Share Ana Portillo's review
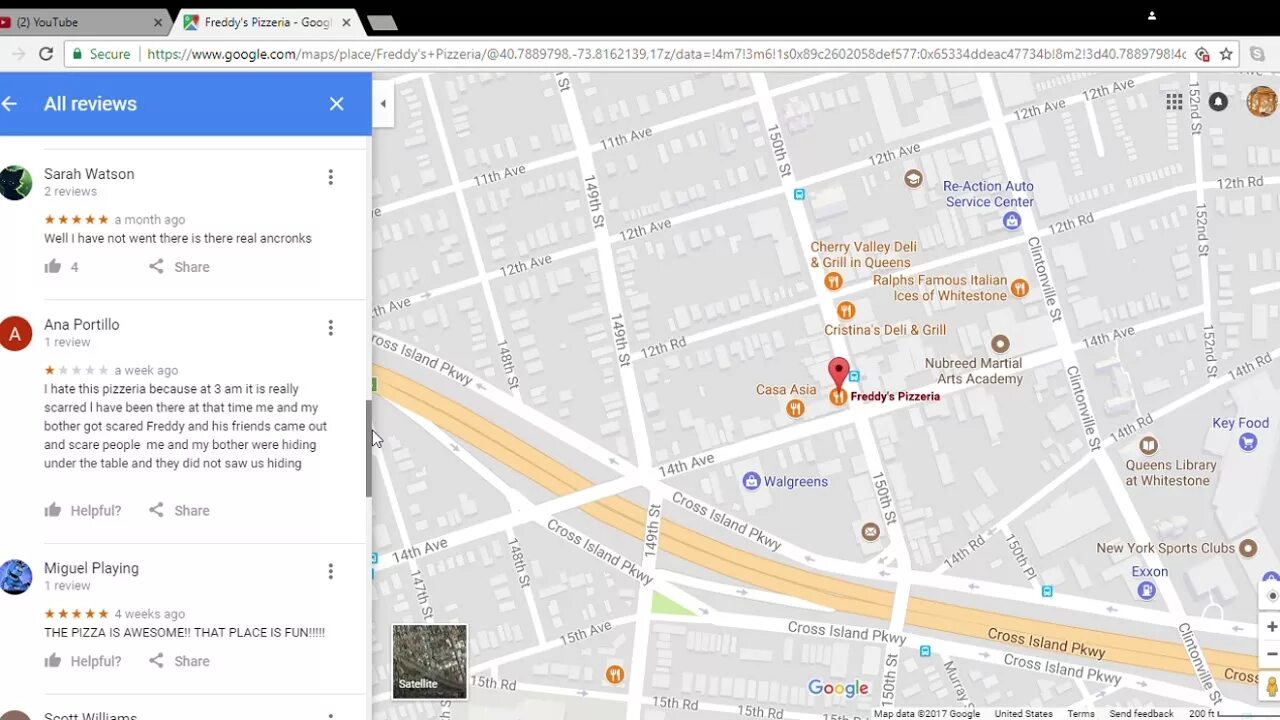 point(179,510)
